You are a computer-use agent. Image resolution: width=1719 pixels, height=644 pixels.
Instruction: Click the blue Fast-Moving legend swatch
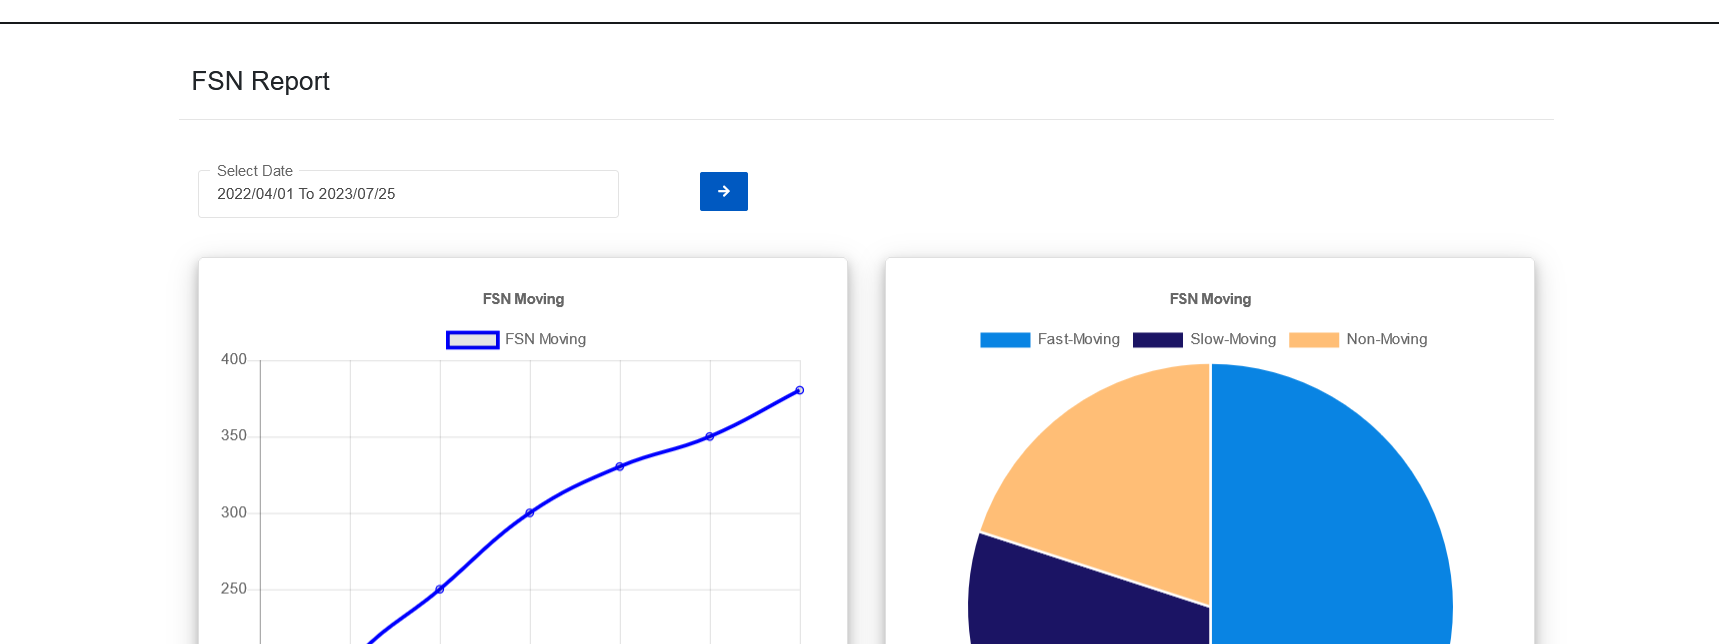[x=1005, y=340]
